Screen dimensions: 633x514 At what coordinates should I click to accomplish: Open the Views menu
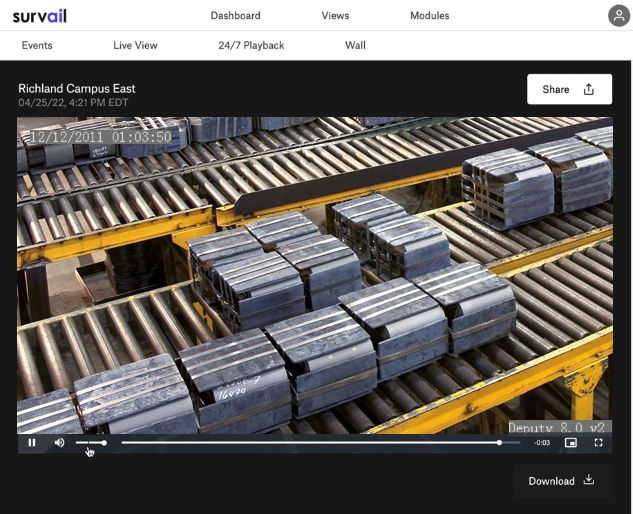point(336,15)
